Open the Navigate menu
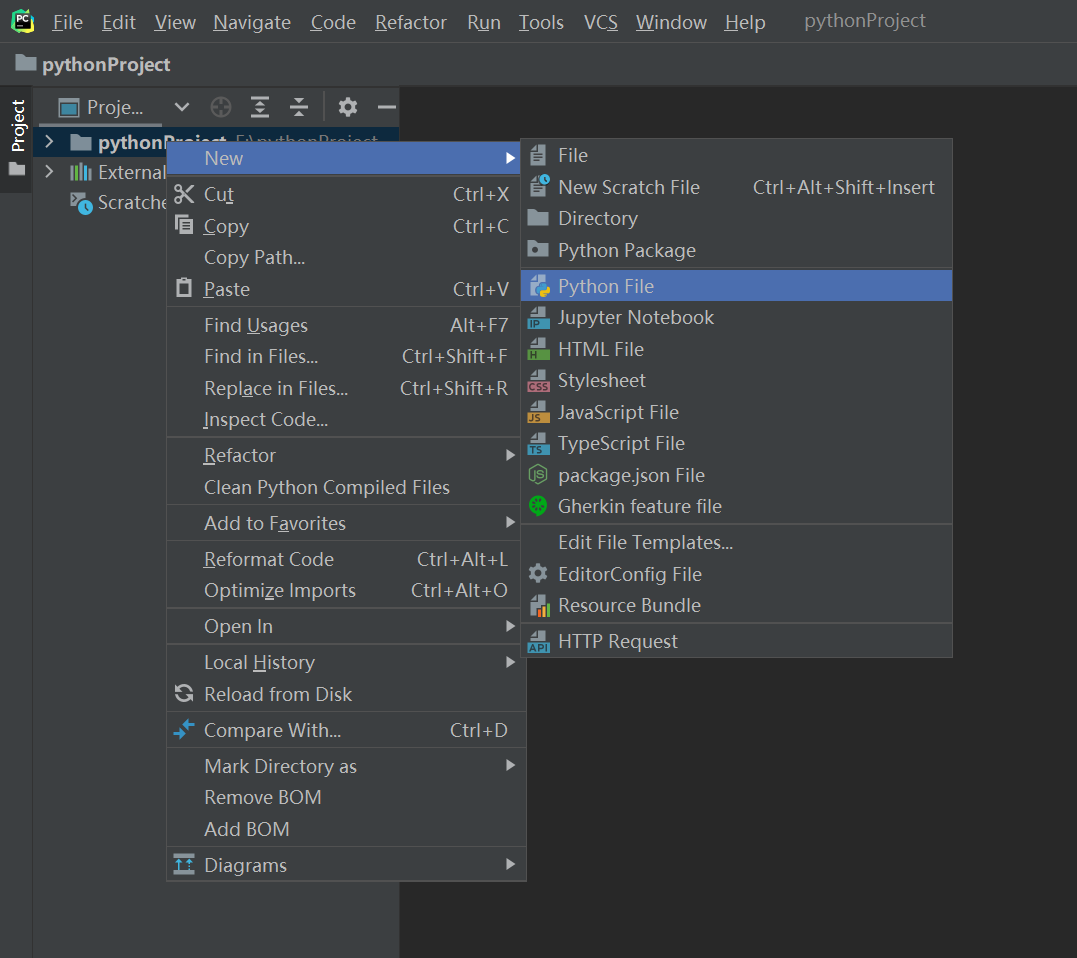The image size is (1077, 958). (x=252, y=22)
